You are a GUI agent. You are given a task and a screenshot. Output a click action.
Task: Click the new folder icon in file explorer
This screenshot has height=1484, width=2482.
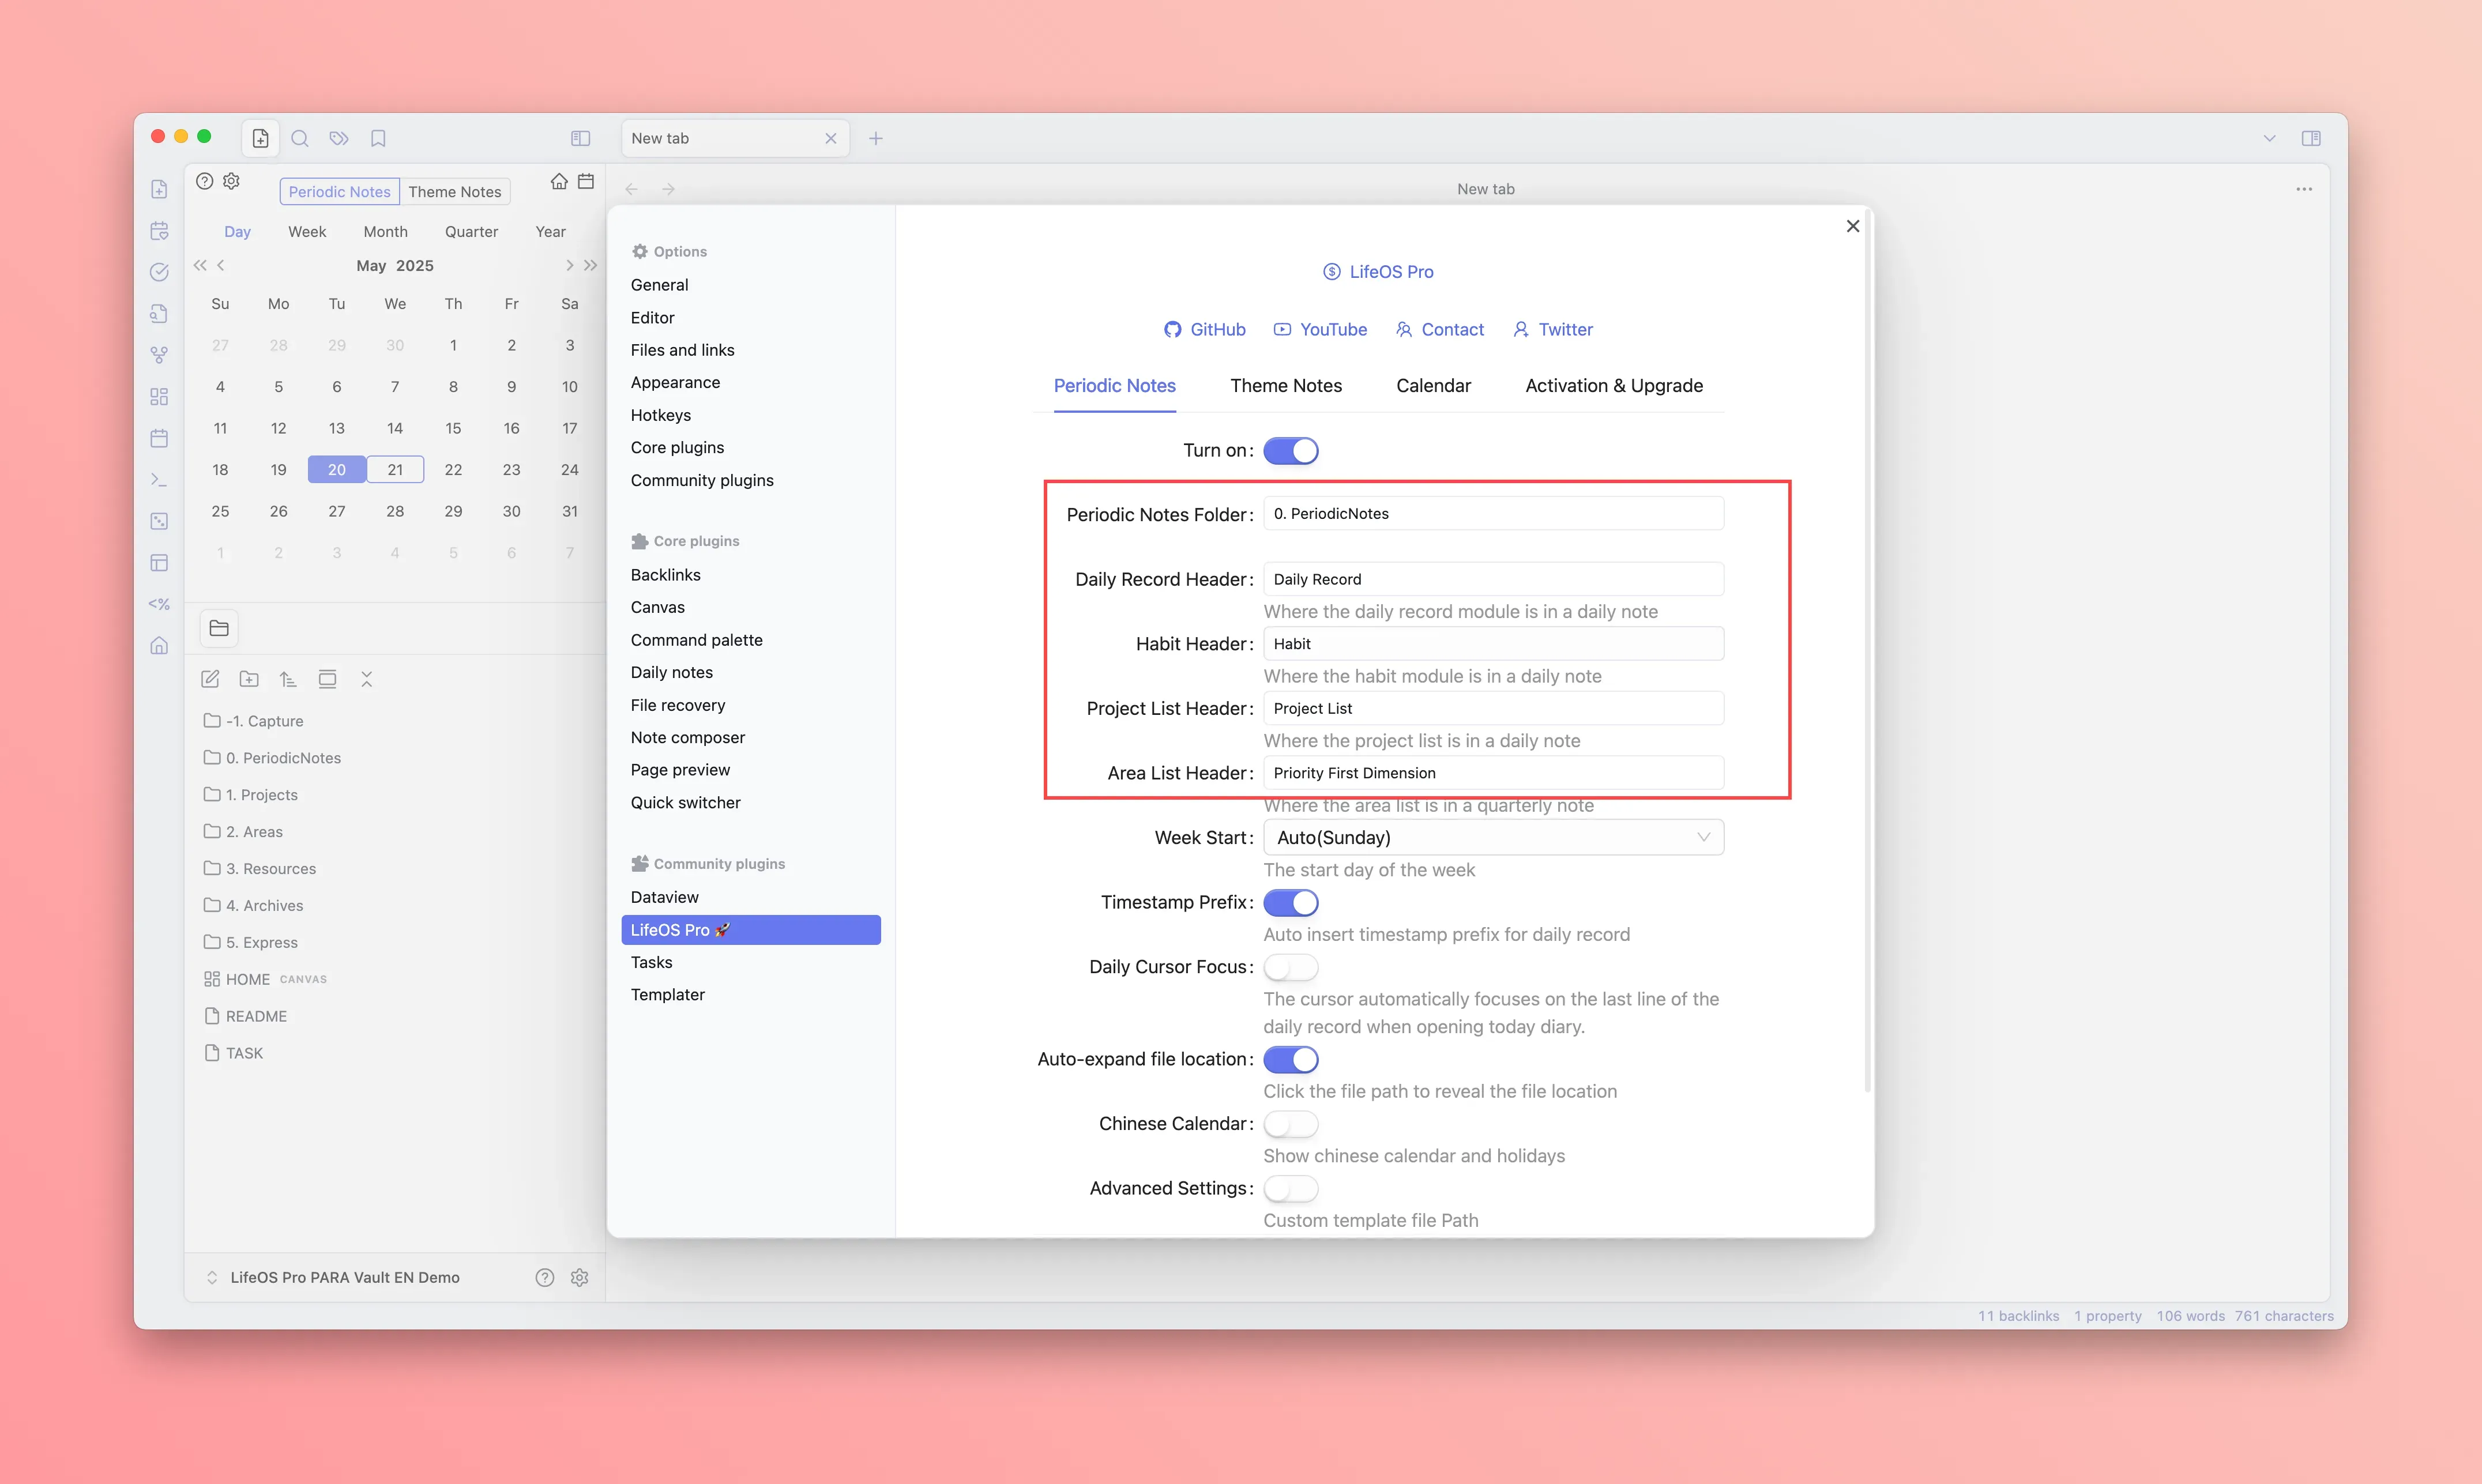click(249, 679)
